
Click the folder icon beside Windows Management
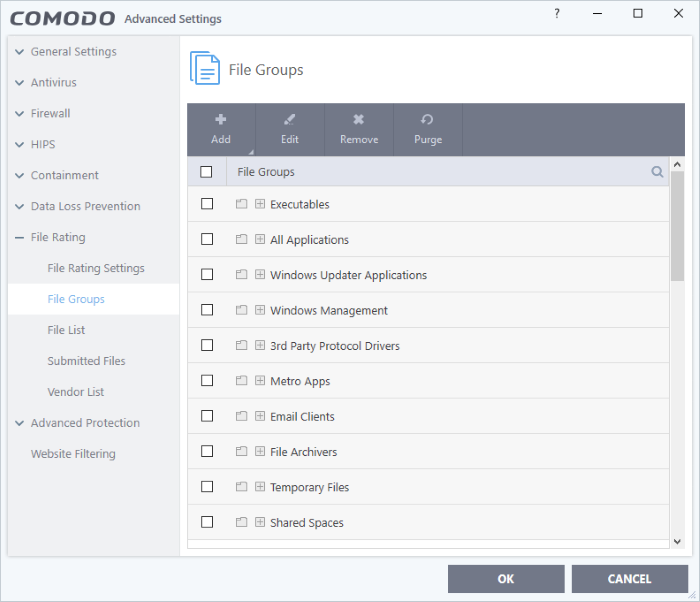pos(242,310)
